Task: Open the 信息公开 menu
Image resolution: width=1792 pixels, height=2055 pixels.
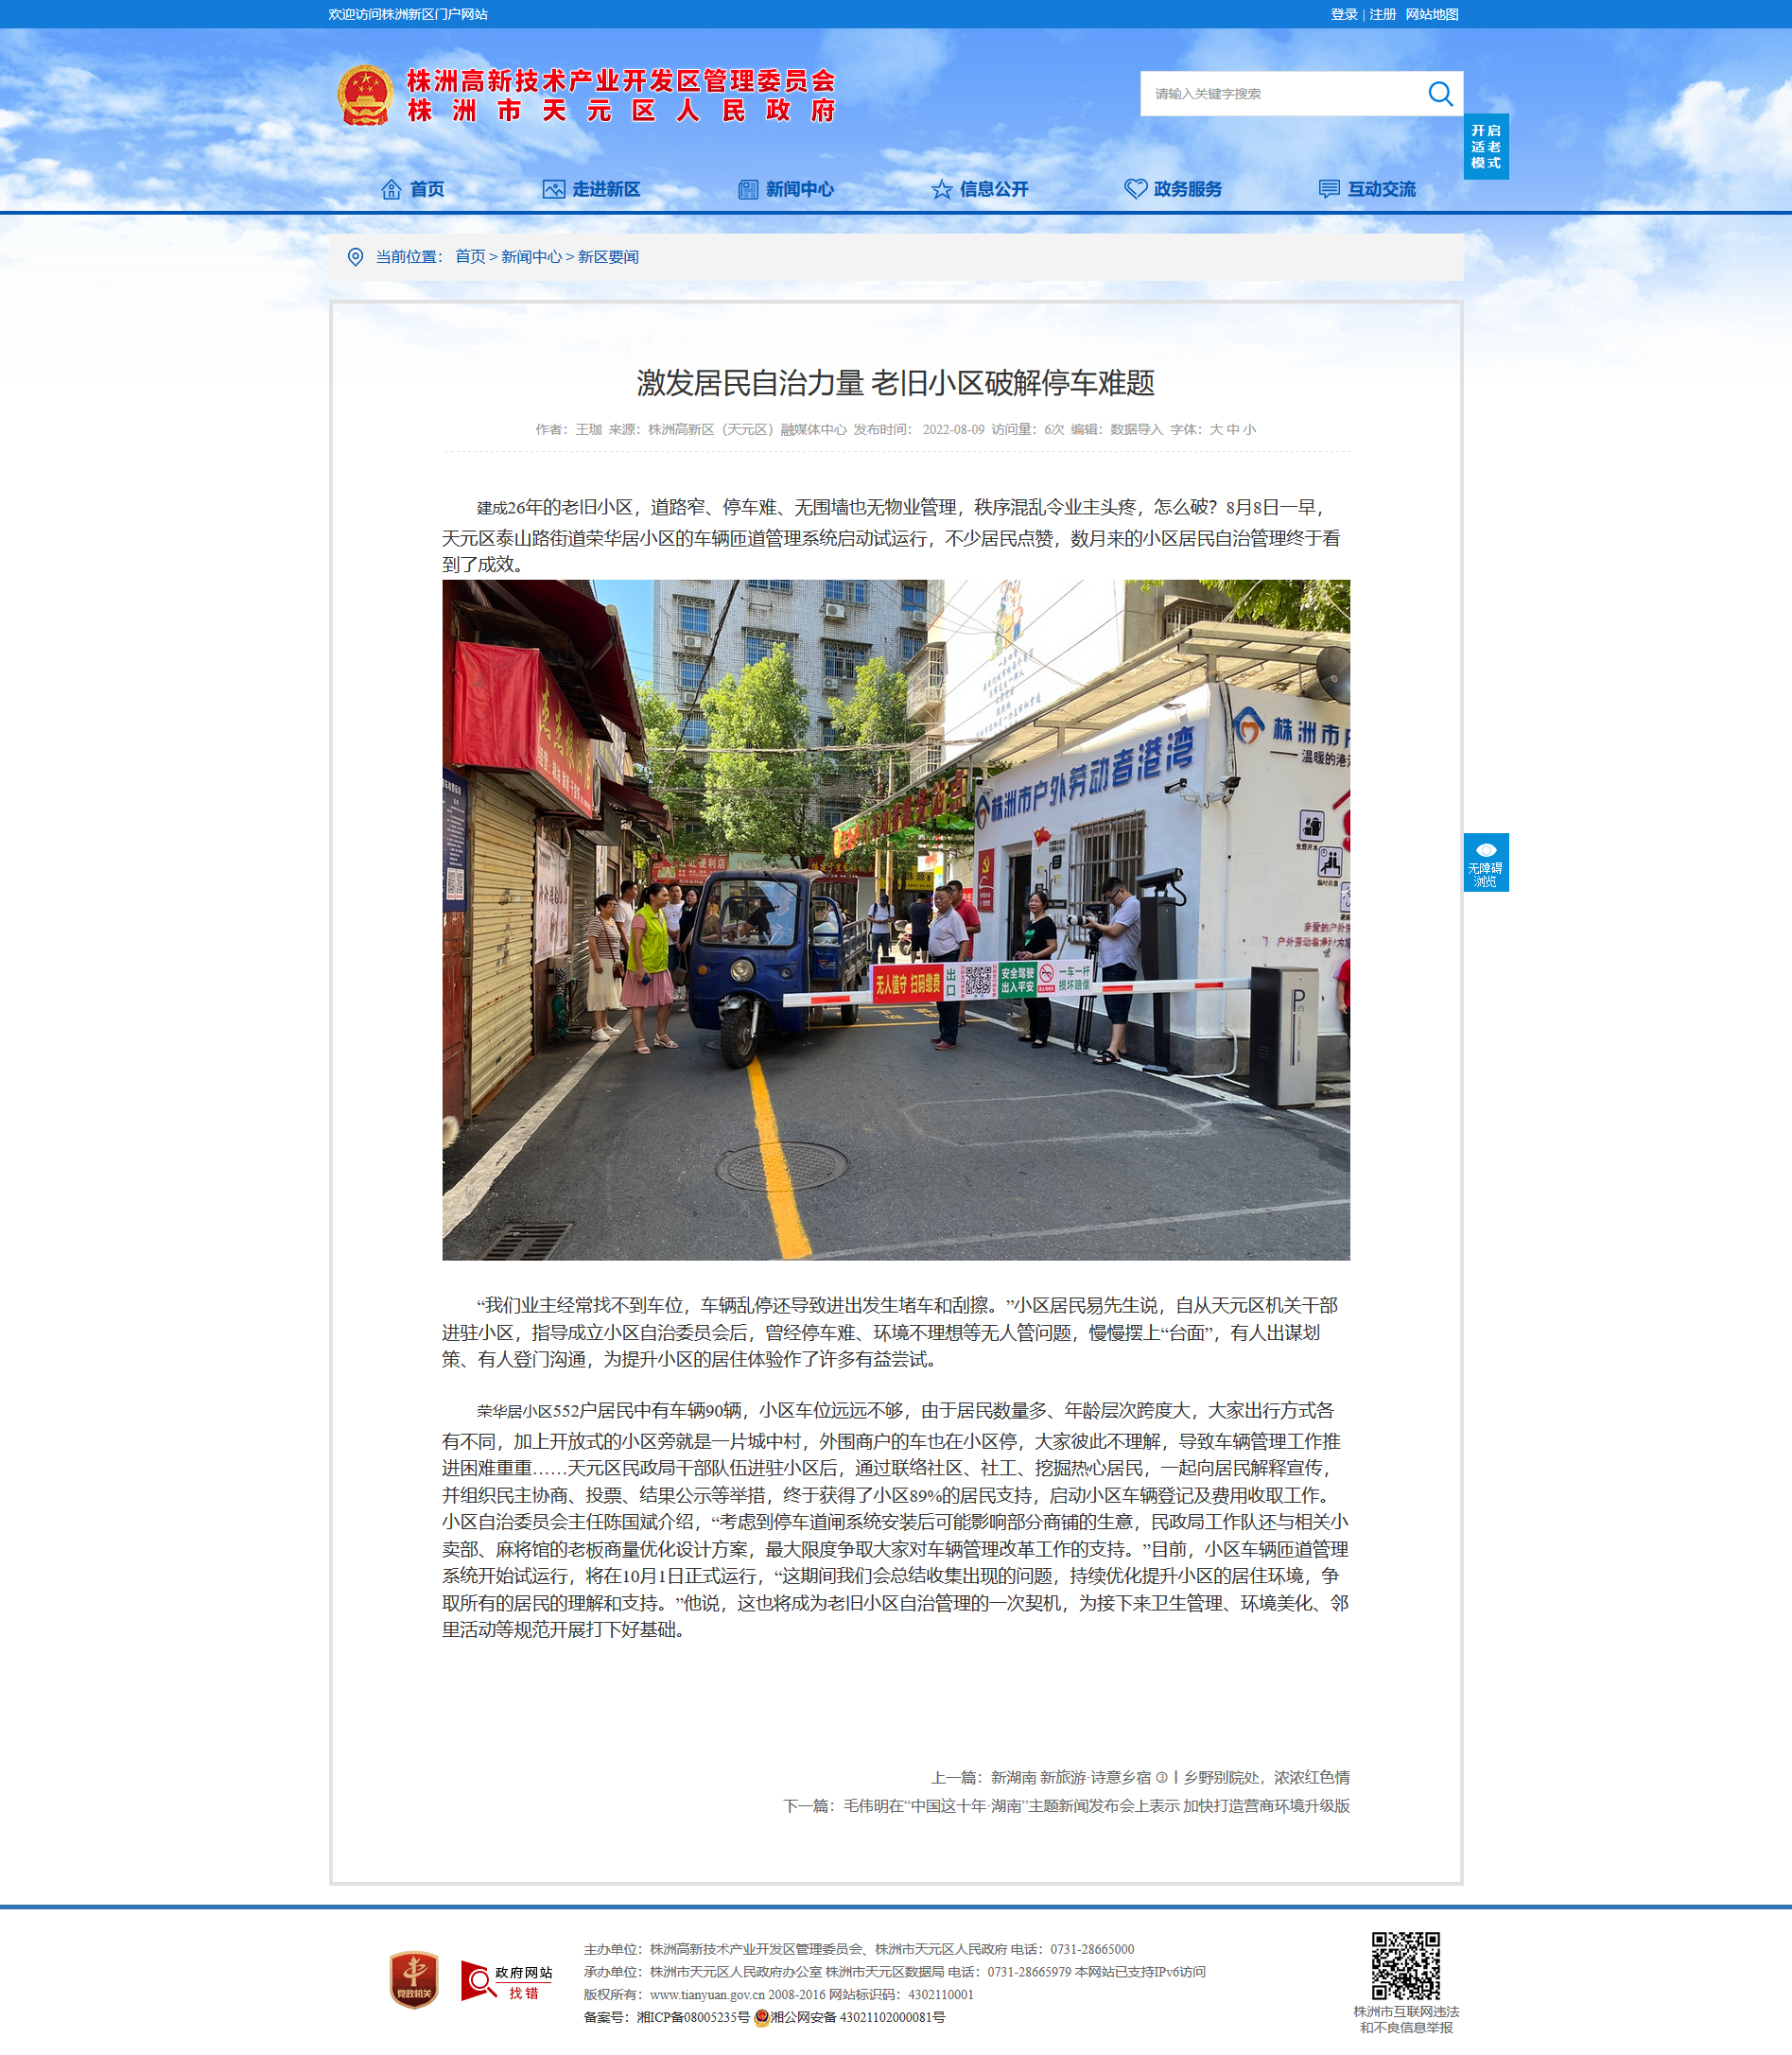Action: click(x=994, y=189)
